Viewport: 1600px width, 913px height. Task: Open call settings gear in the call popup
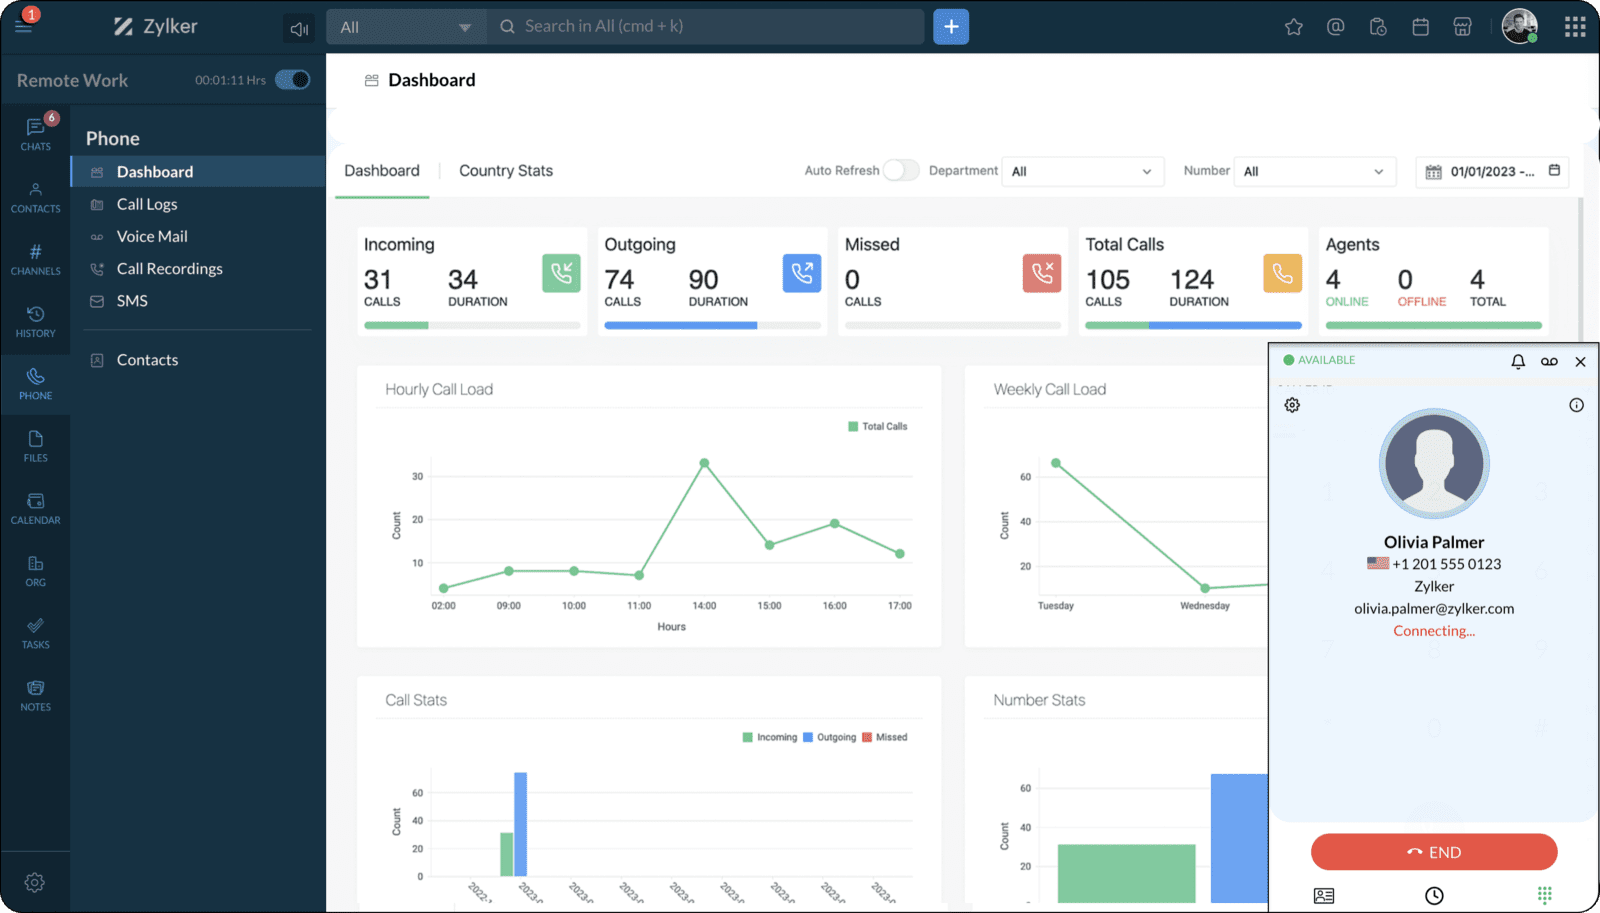1292,405
